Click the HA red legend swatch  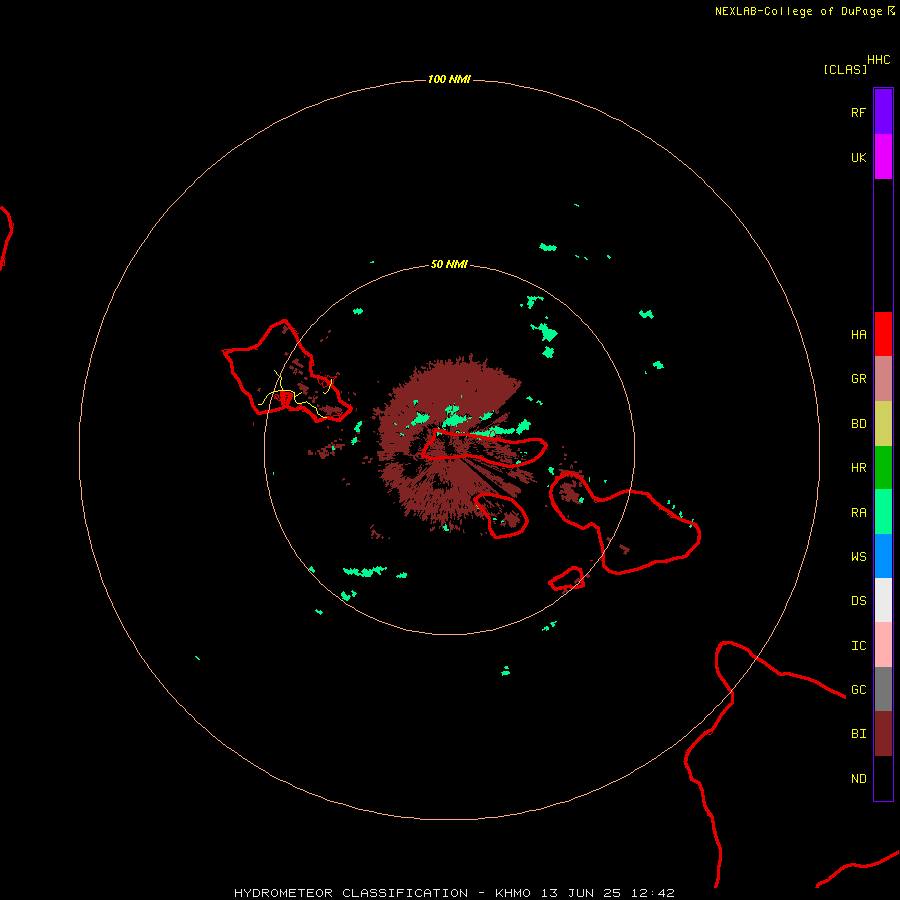pos(883,334)
